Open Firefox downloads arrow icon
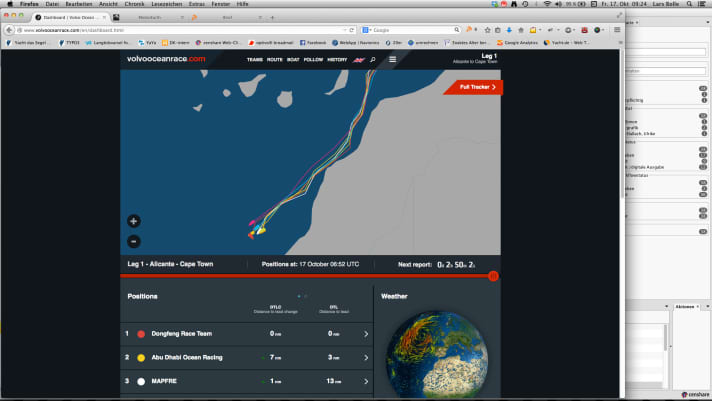This screenshot has height=401, width=712. point(509,30)
